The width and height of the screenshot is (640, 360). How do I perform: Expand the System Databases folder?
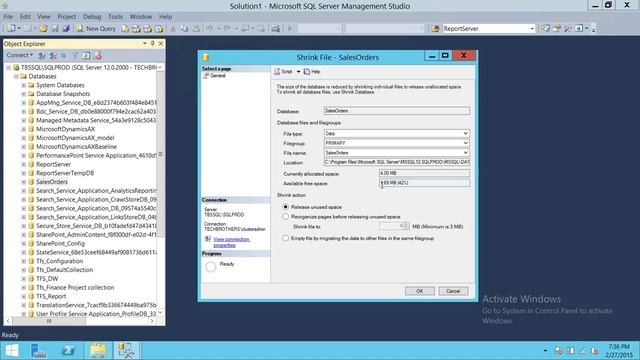pyautogui.click(x=24, y=85)
